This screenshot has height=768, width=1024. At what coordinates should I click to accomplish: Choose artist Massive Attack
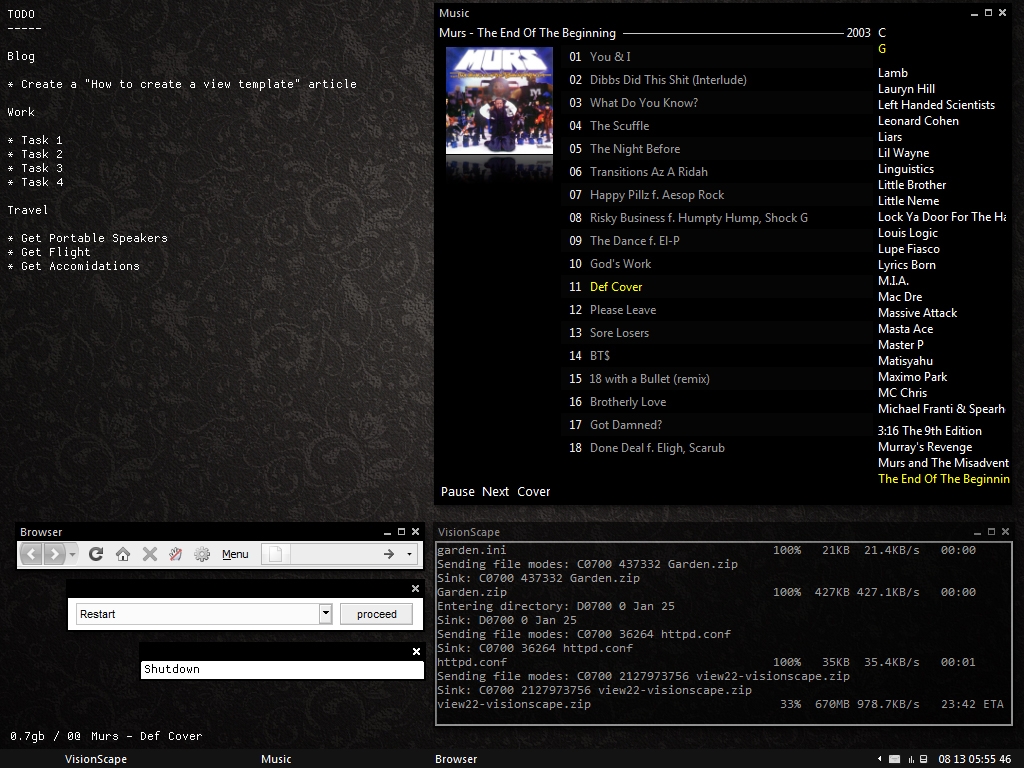click(917, 313)
